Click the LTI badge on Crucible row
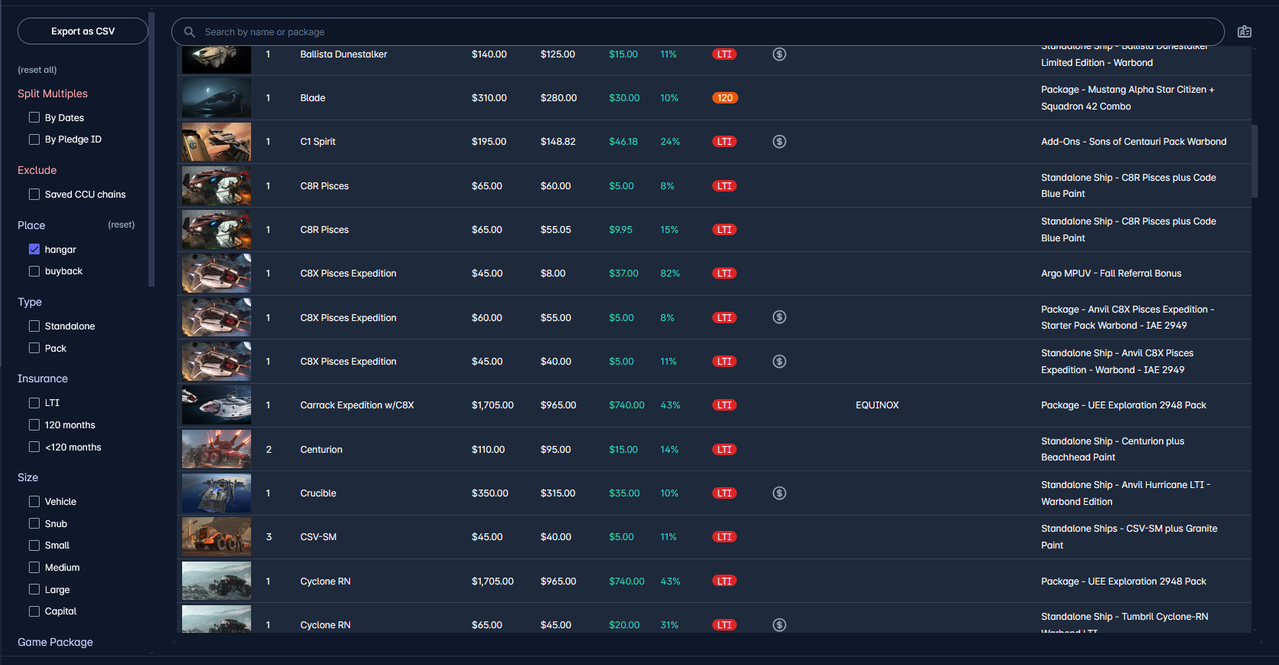 point(725,493)
